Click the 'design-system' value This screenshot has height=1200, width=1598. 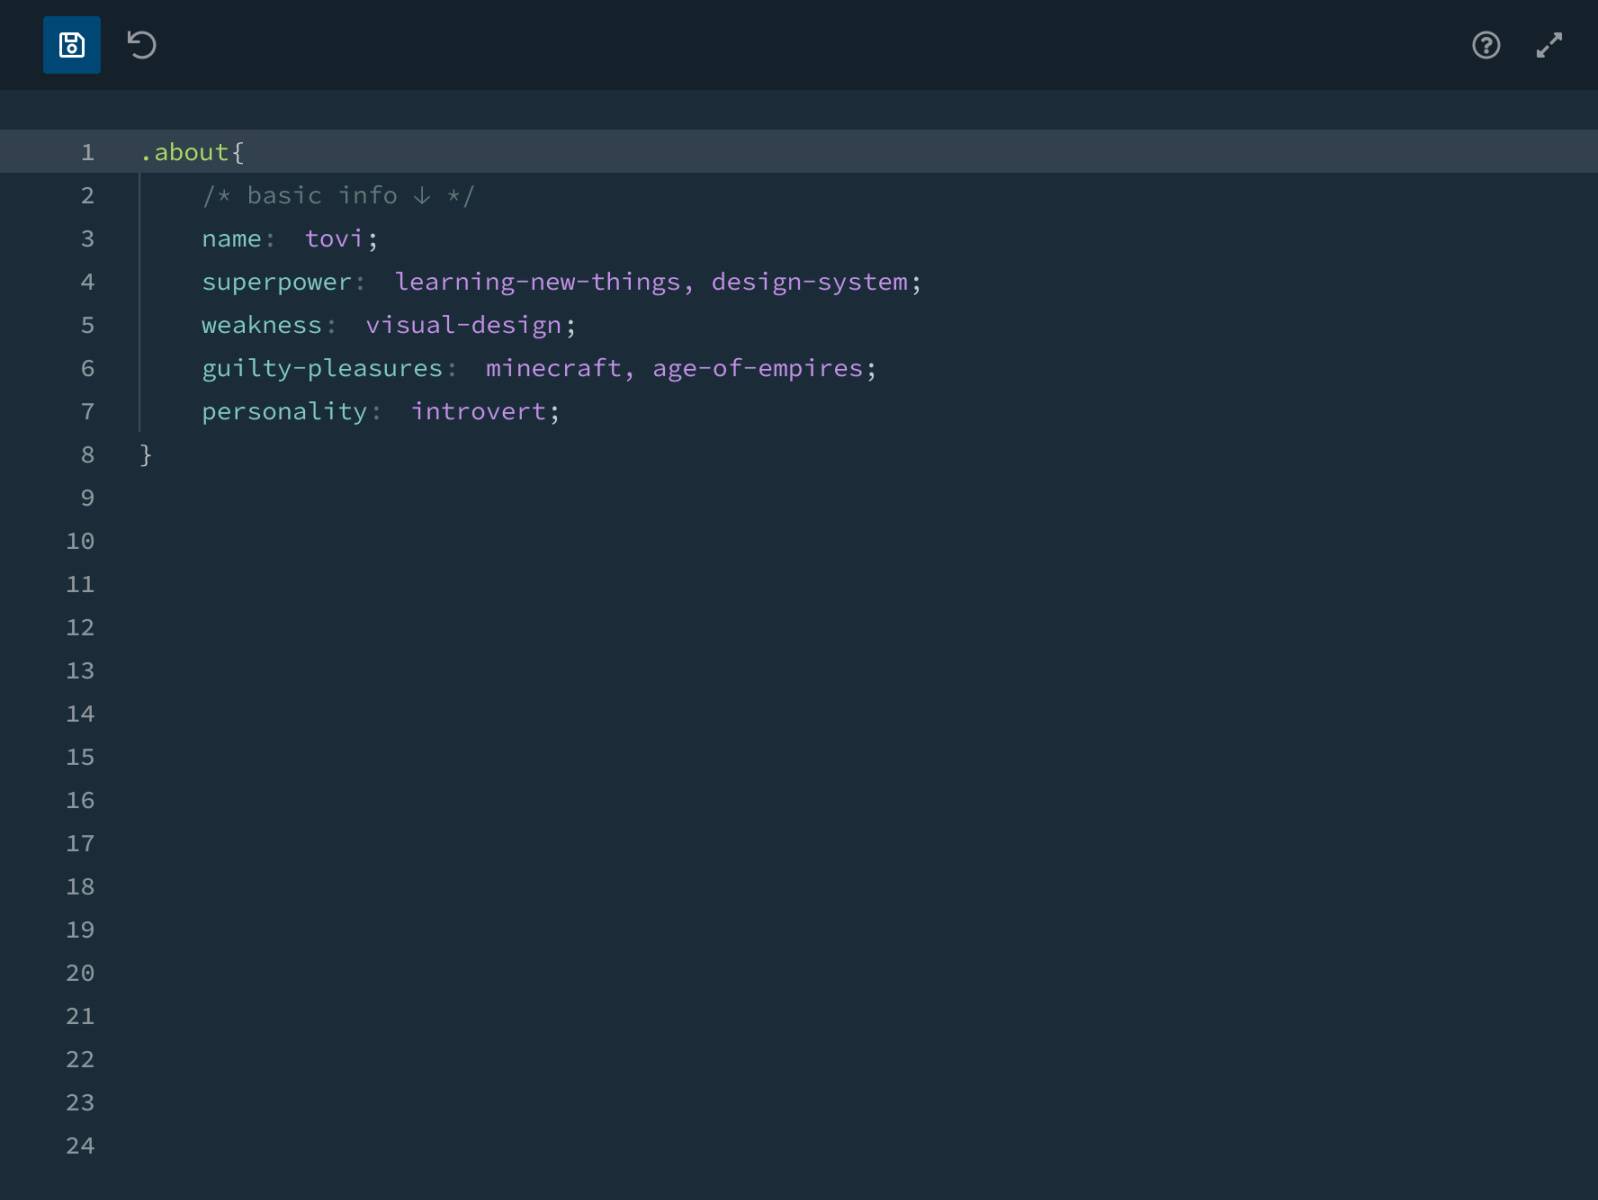[x=810, y=282]
